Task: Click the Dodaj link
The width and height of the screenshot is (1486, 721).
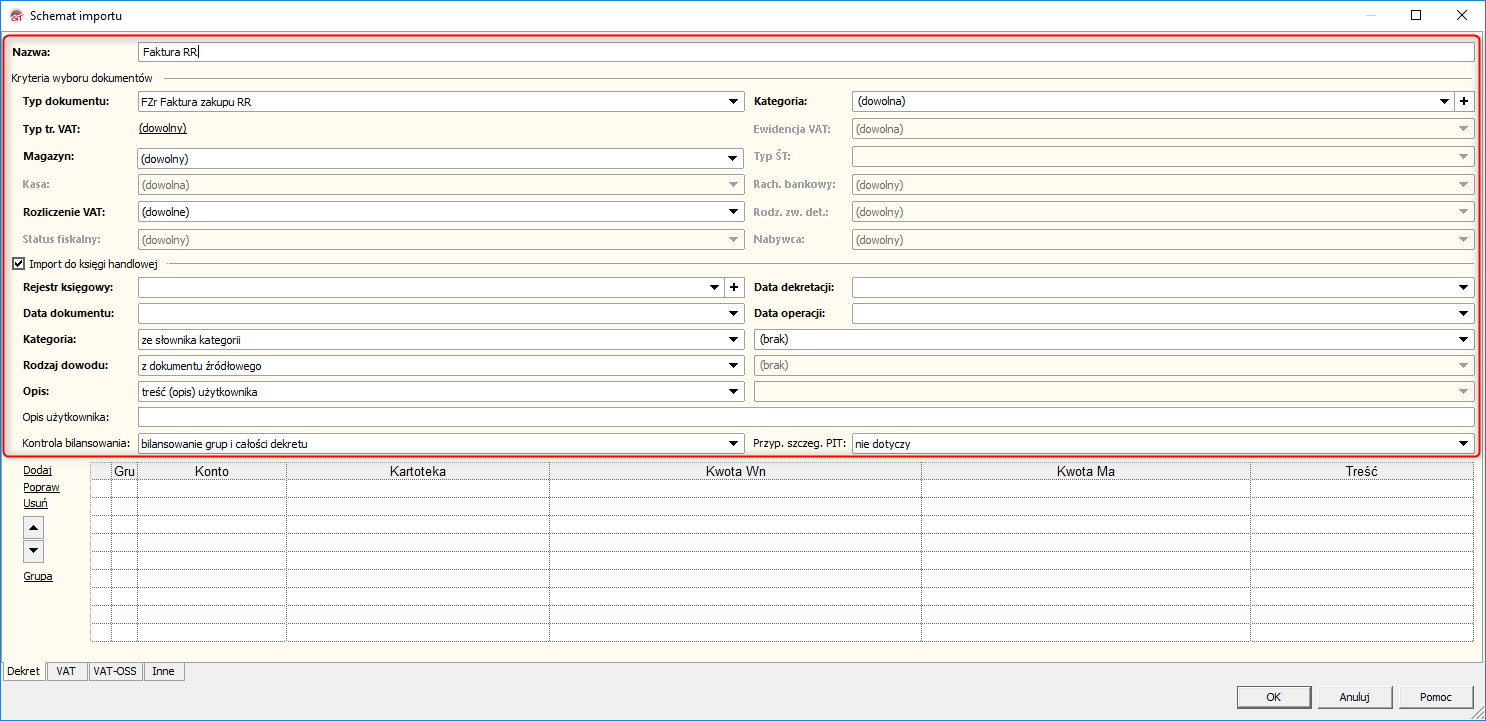Action: click(x=38, y=470)
